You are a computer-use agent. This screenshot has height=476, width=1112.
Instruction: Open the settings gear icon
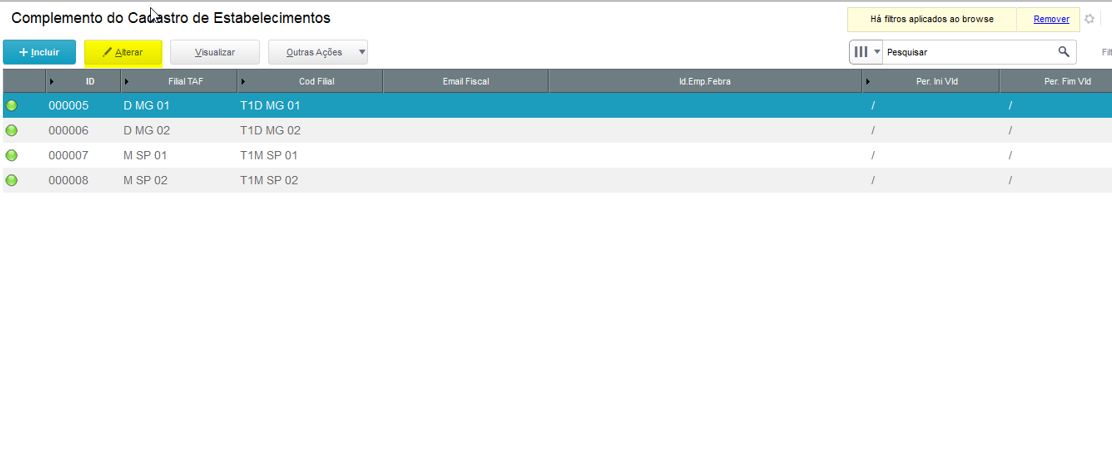coord(1089,19)
